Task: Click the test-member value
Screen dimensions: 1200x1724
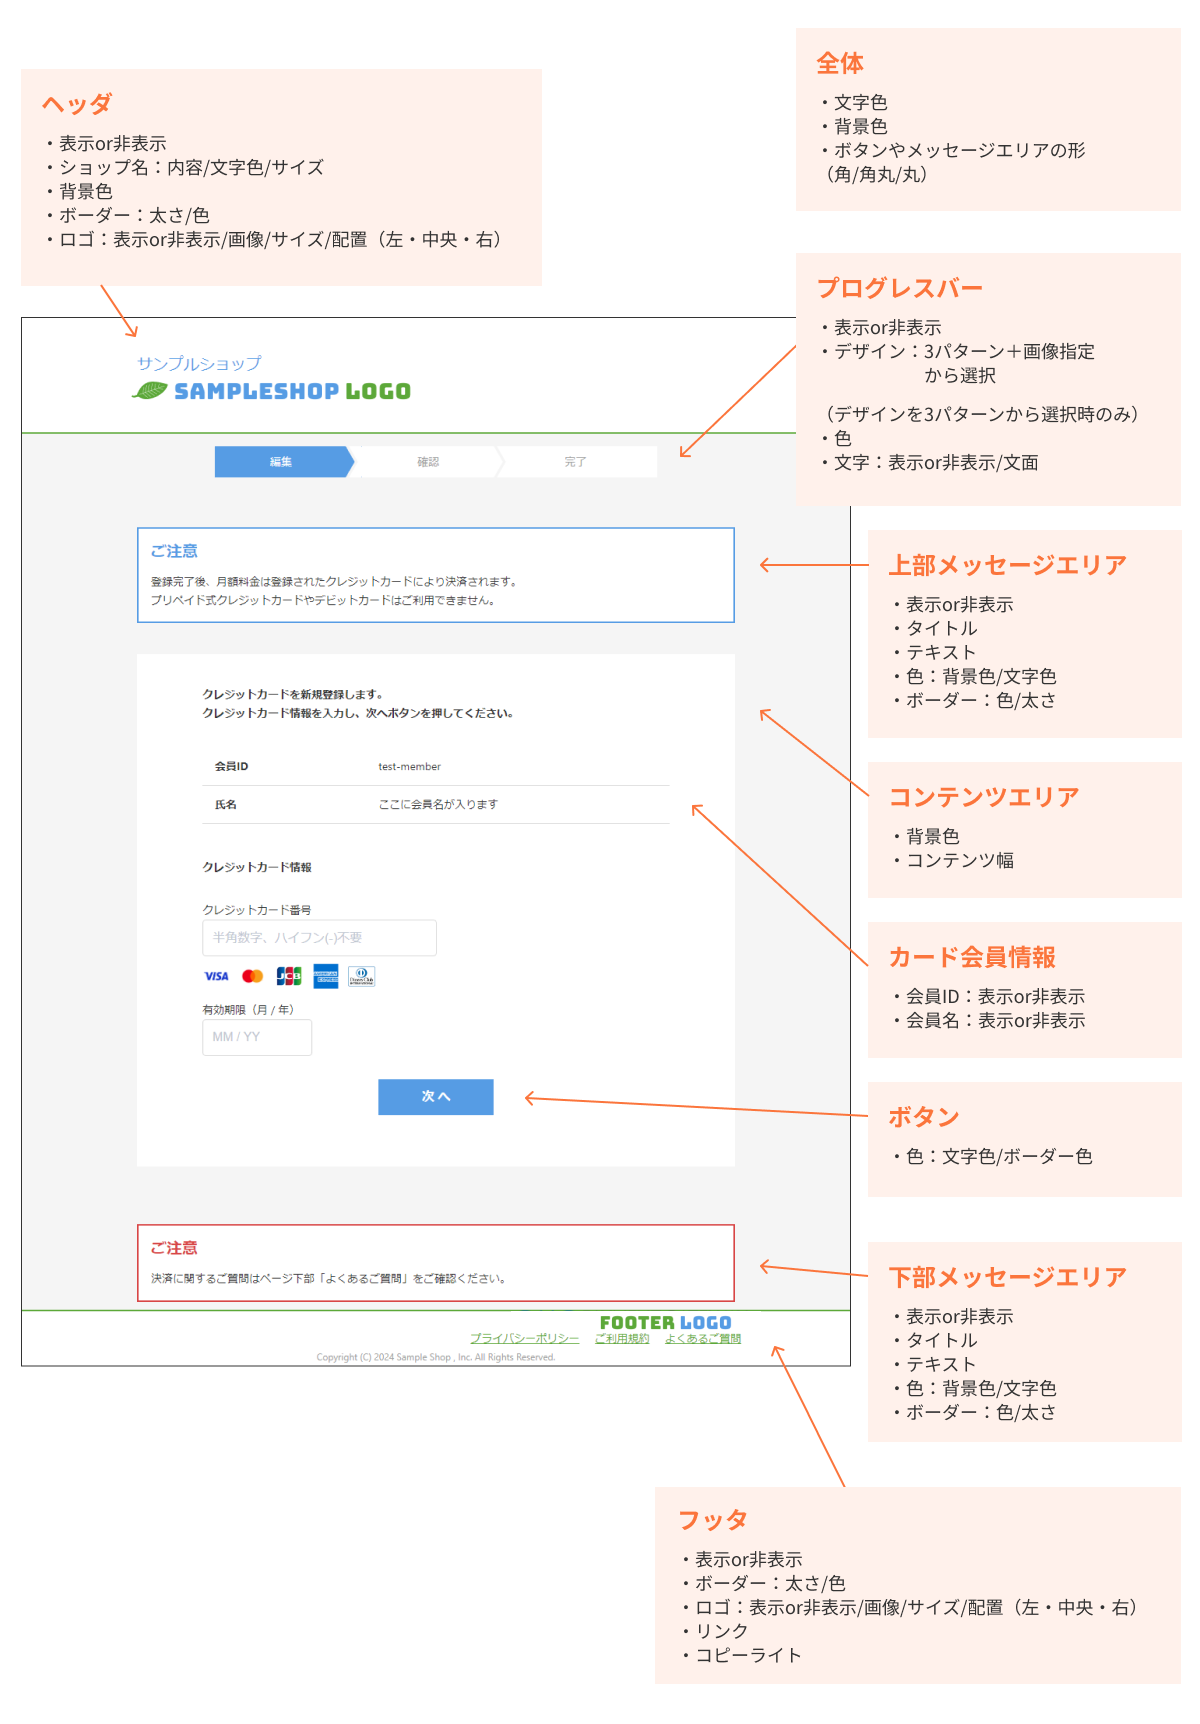Action: click(409, 767)
